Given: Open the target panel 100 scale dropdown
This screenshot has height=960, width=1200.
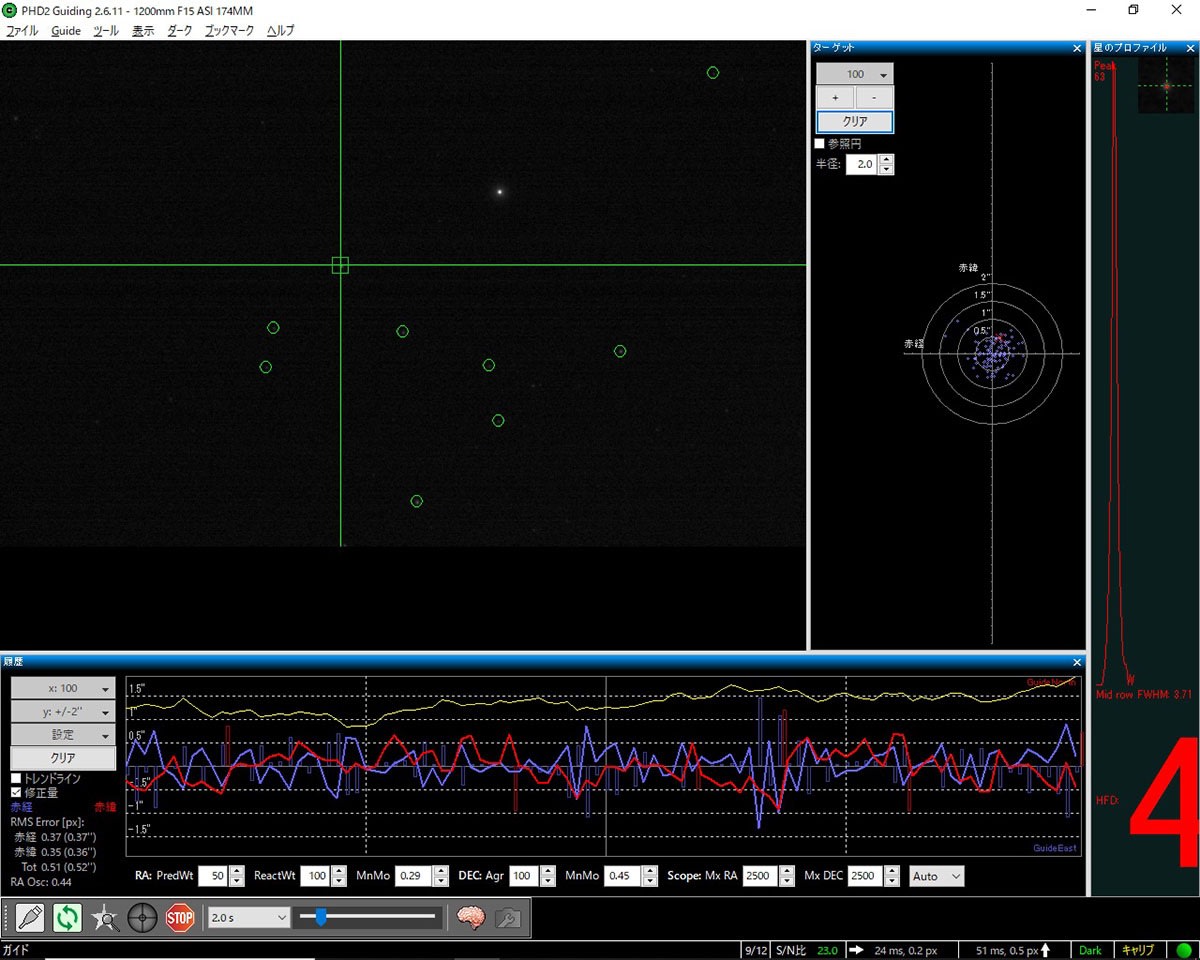Looking at the screenshot, I should click(x=855, y=74).
